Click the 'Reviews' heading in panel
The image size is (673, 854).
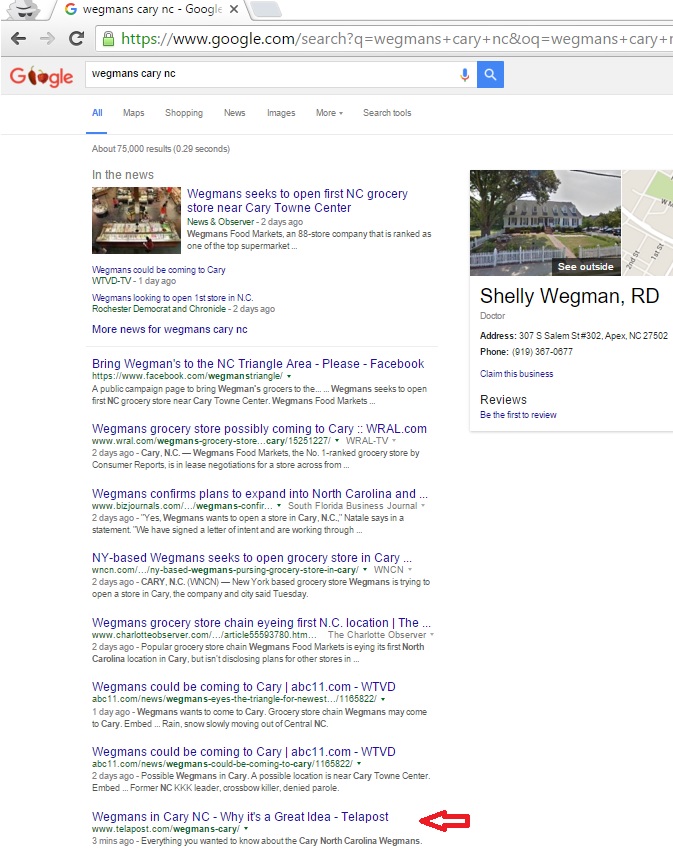(x=503, y=400)
